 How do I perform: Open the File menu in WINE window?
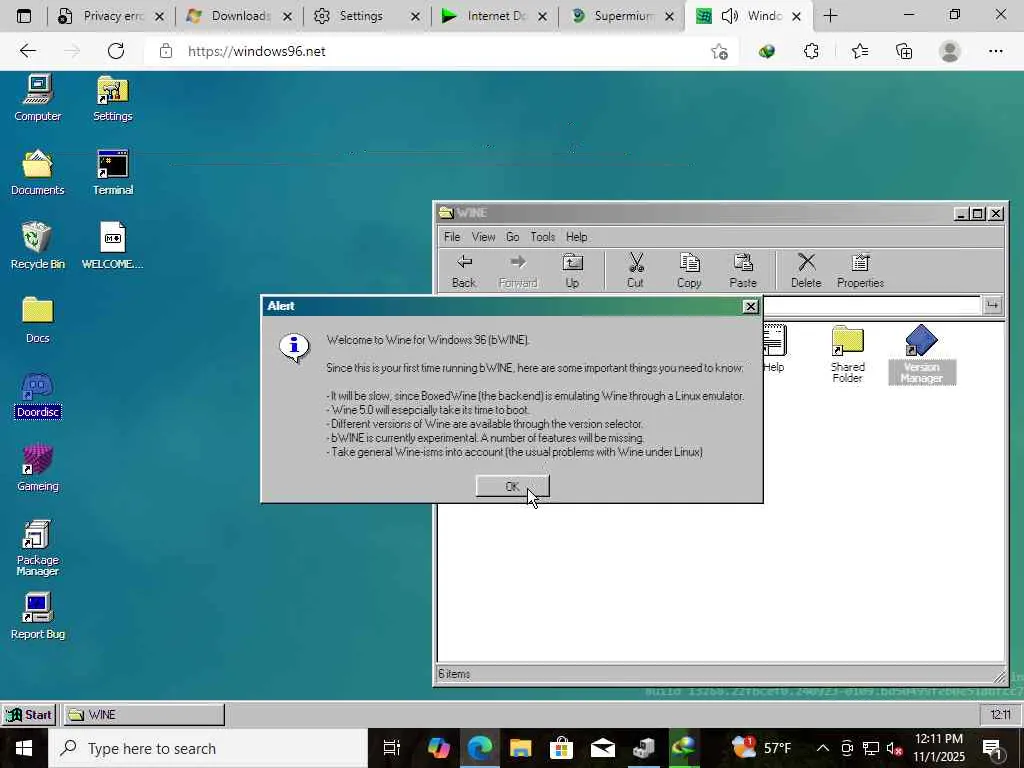pyautogui.click(x=452, y=236)
